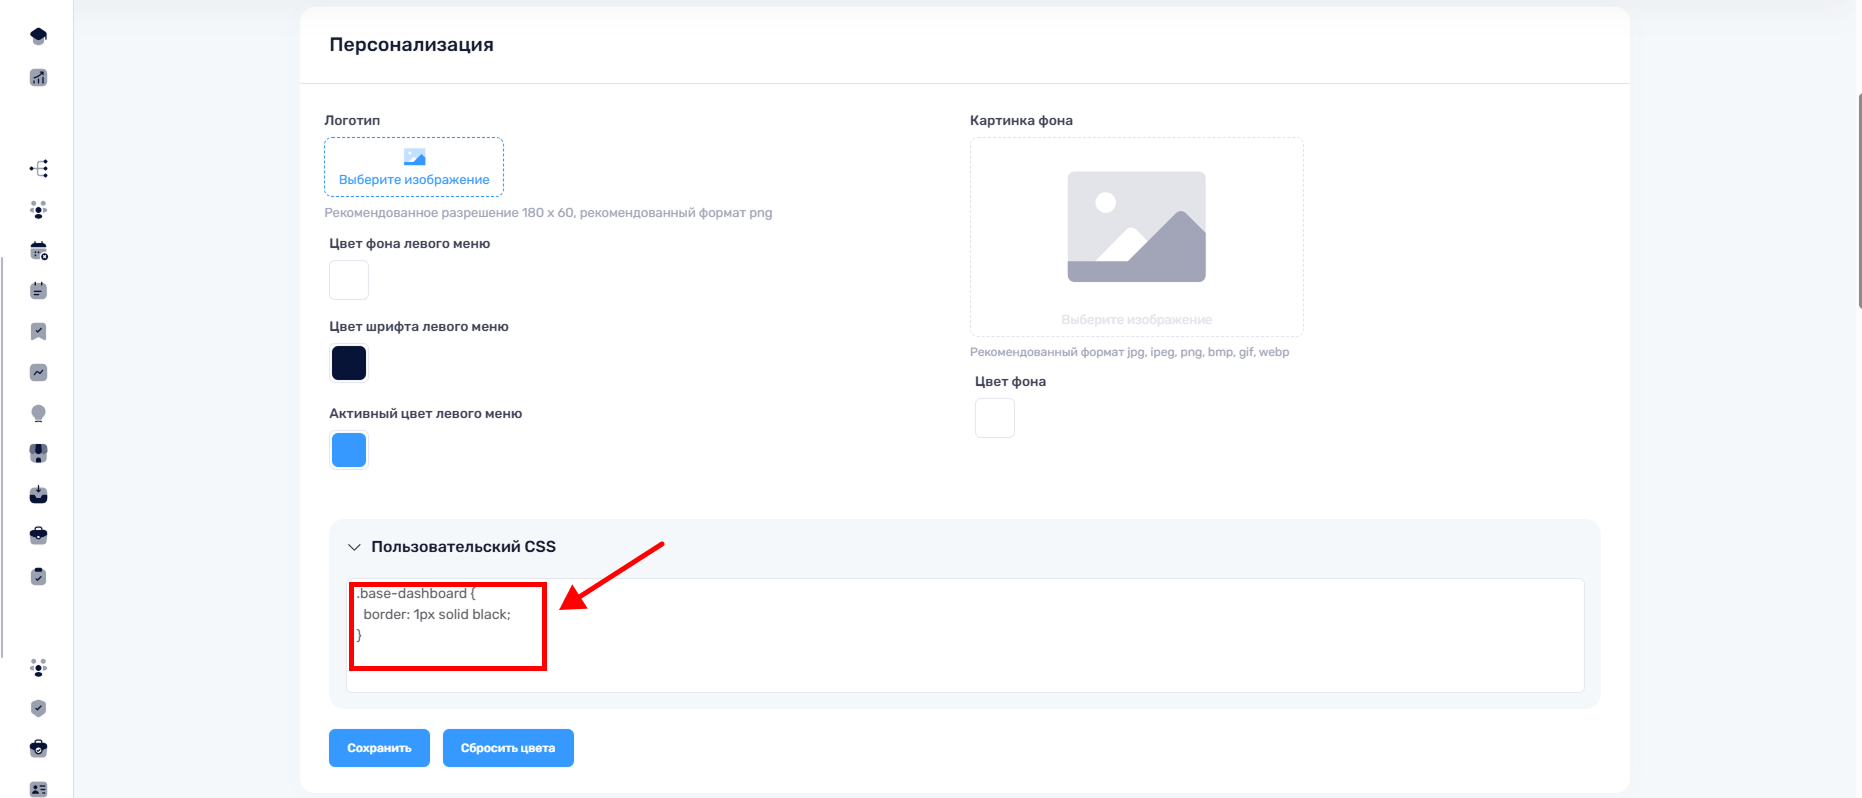Open the bar chart analytics sidebar icon
Screen dimensions: 1862x798
click(38, 78)
